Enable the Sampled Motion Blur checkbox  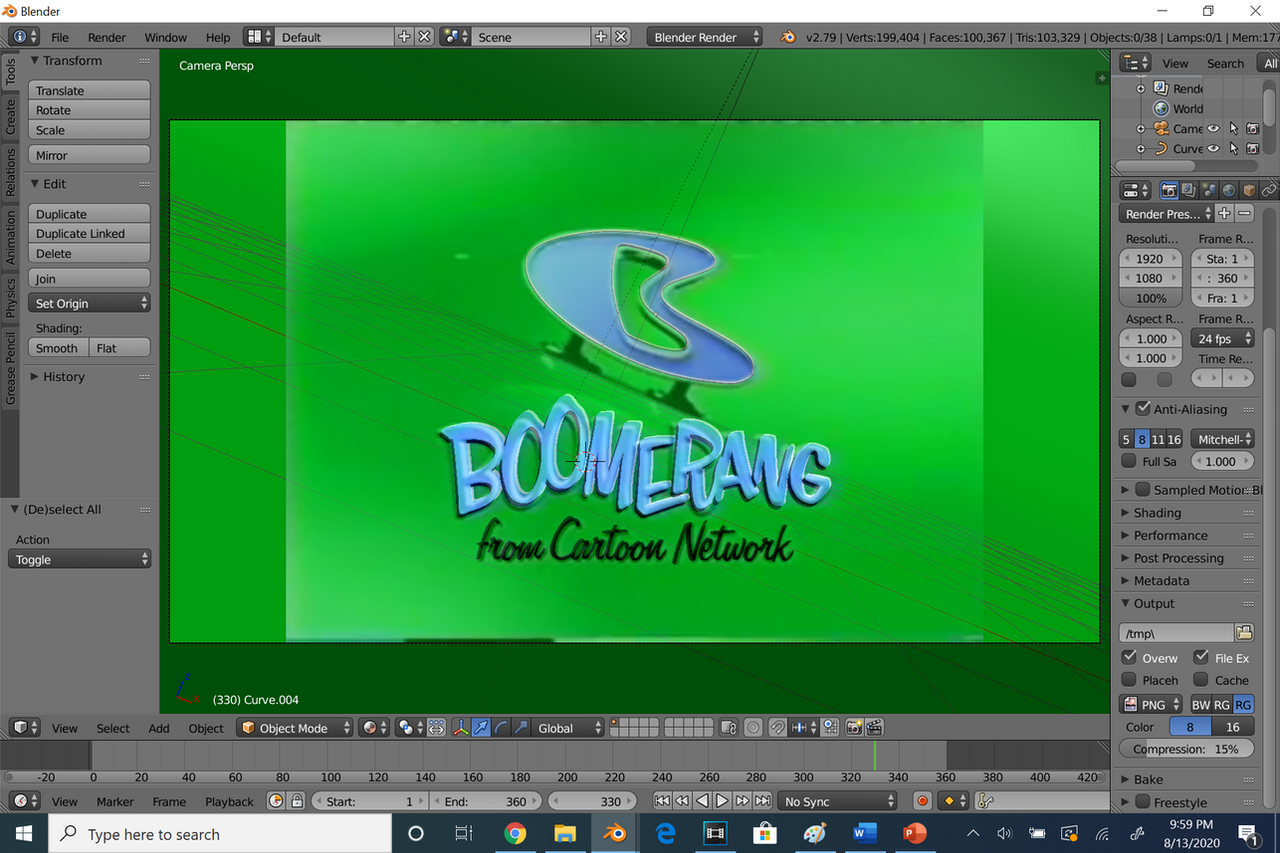[1143, 489]
